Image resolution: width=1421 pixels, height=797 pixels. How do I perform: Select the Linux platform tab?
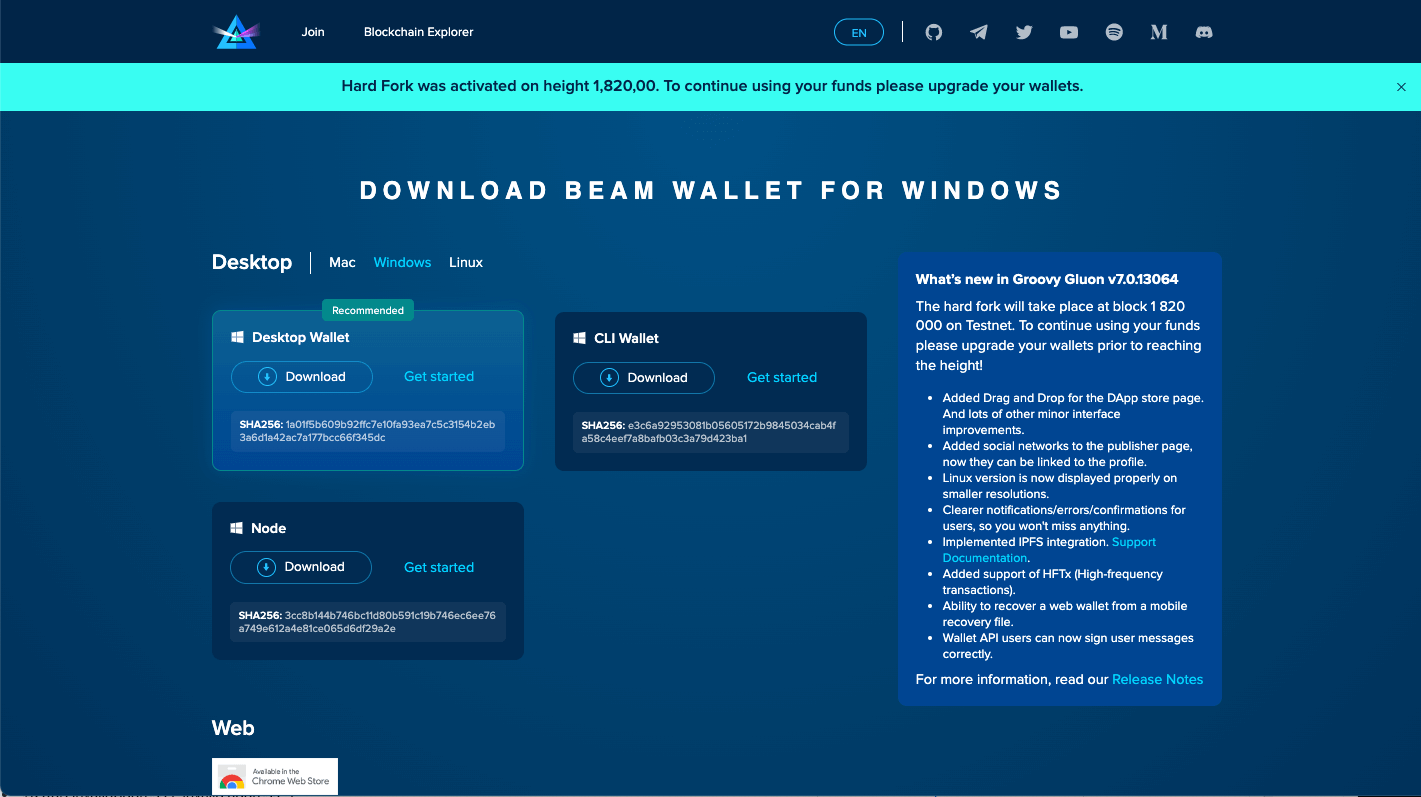pyautogui.click(x=466, y=262)
